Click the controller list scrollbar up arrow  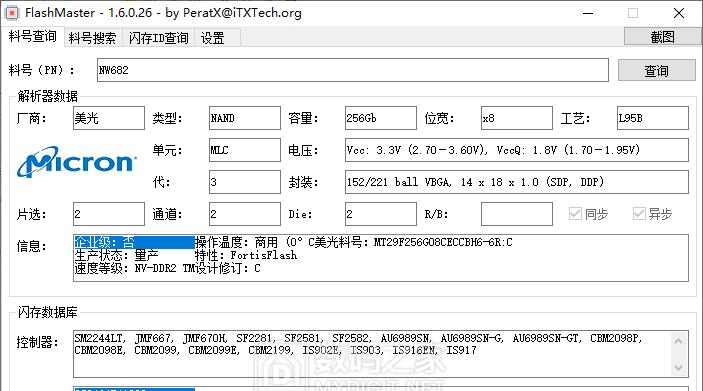click(679, 342)
